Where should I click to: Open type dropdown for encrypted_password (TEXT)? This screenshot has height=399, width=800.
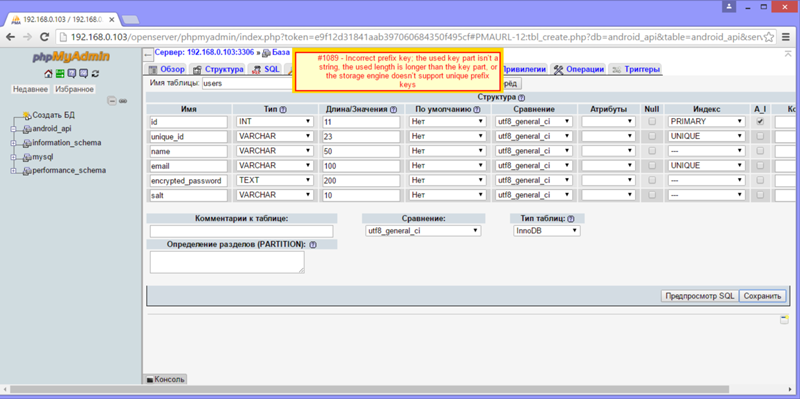[275, 180]
